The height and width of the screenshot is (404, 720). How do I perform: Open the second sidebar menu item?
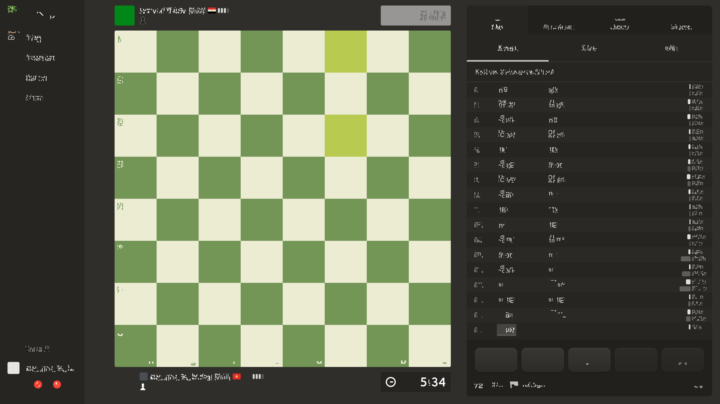coord(40,58)
